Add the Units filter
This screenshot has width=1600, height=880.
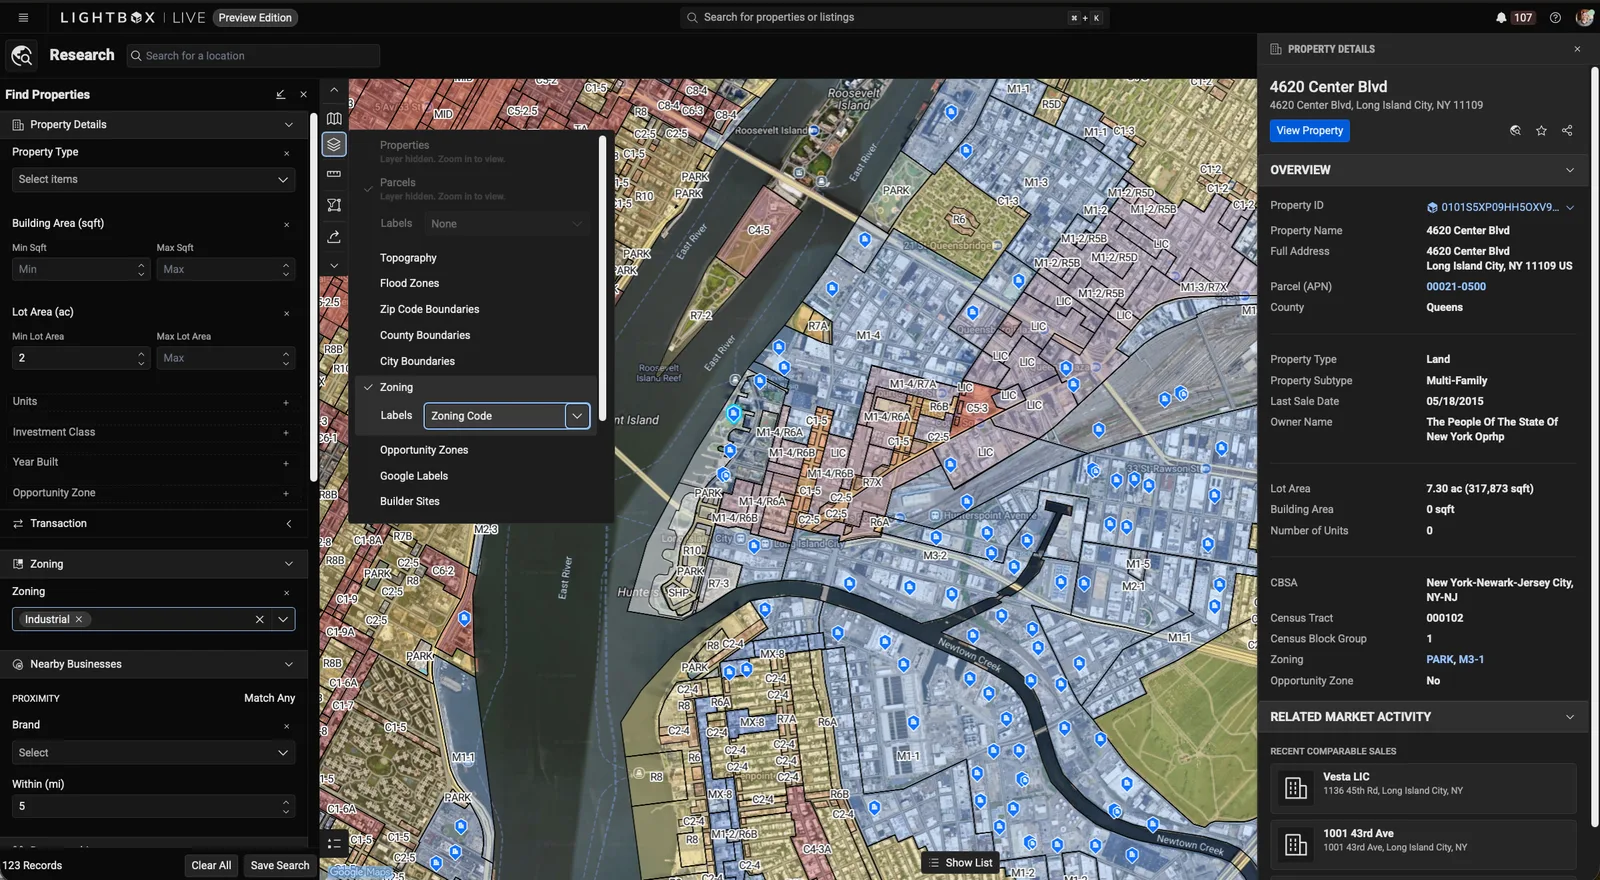tap(286, 402)
